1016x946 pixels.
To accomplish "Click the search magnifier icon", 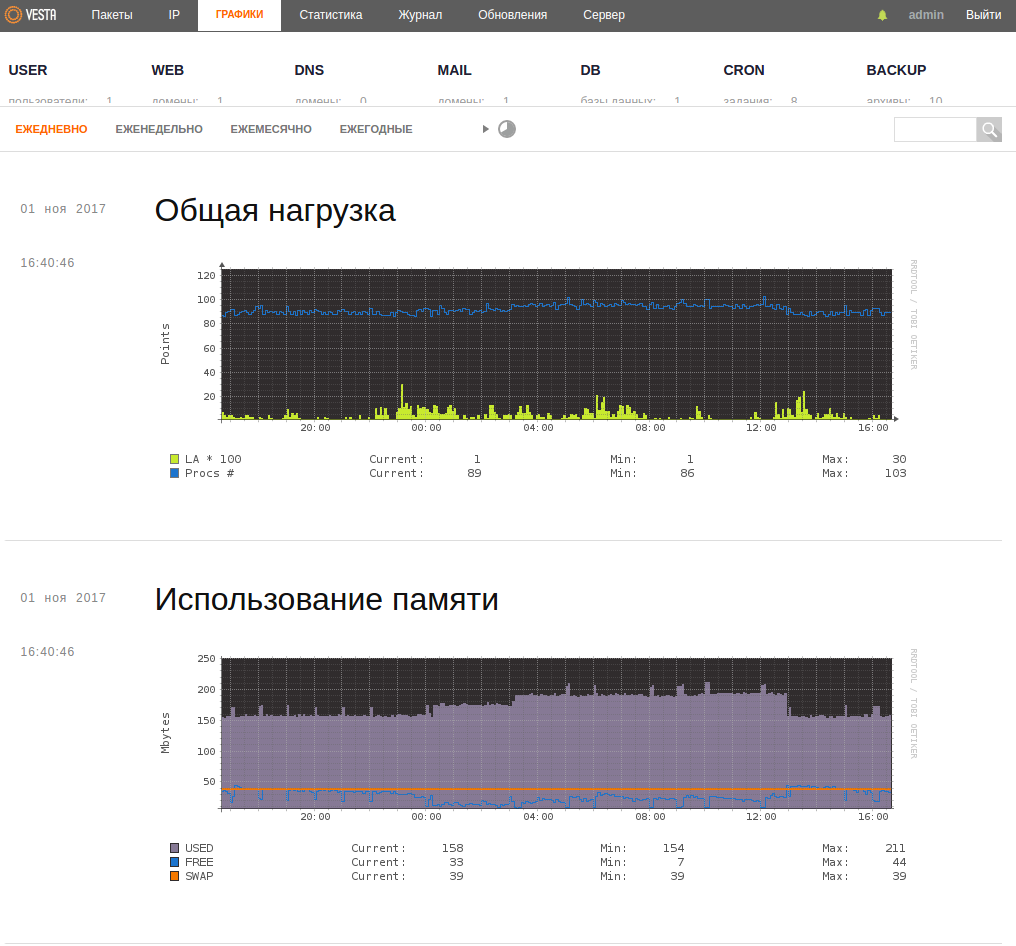I will point(988,129).
